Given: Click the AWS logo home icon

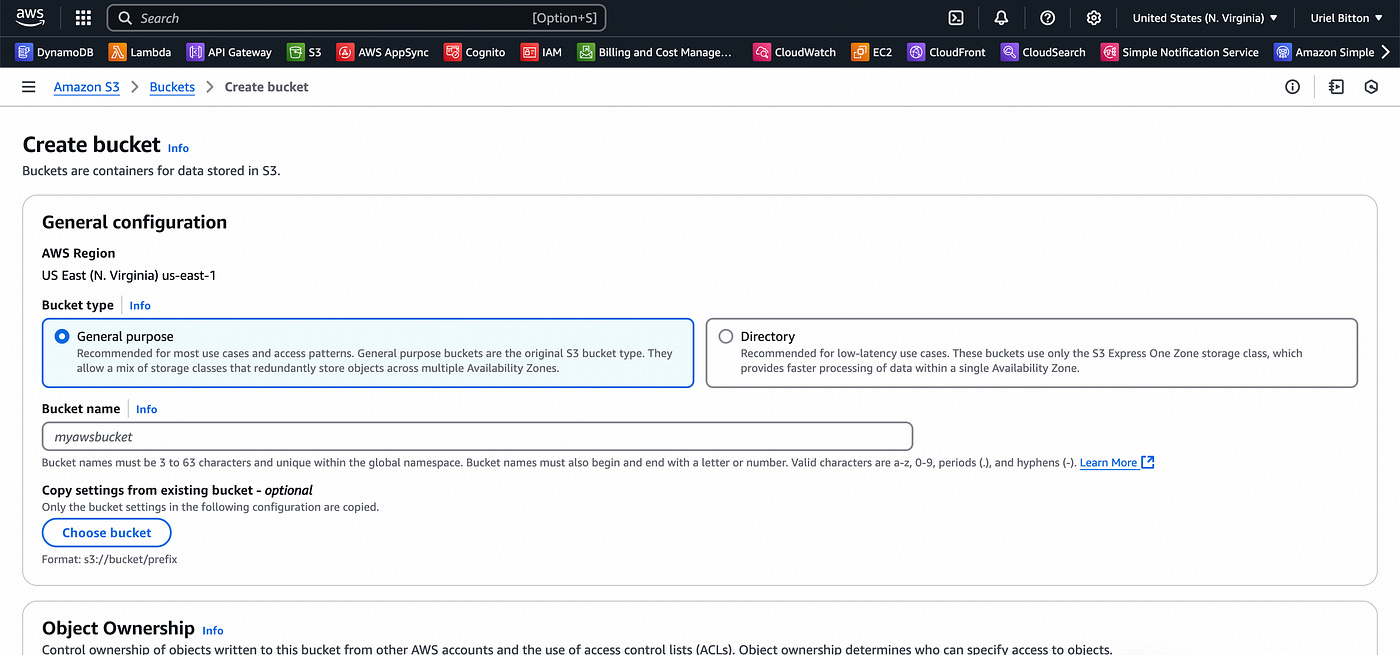Looking at the screenshot, I should pos(30,17).
